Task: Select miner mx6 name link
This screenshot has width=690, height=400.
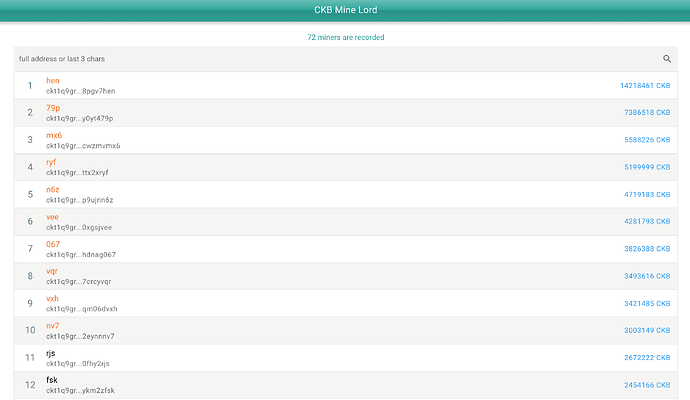Action: click(x=54, y=135)
